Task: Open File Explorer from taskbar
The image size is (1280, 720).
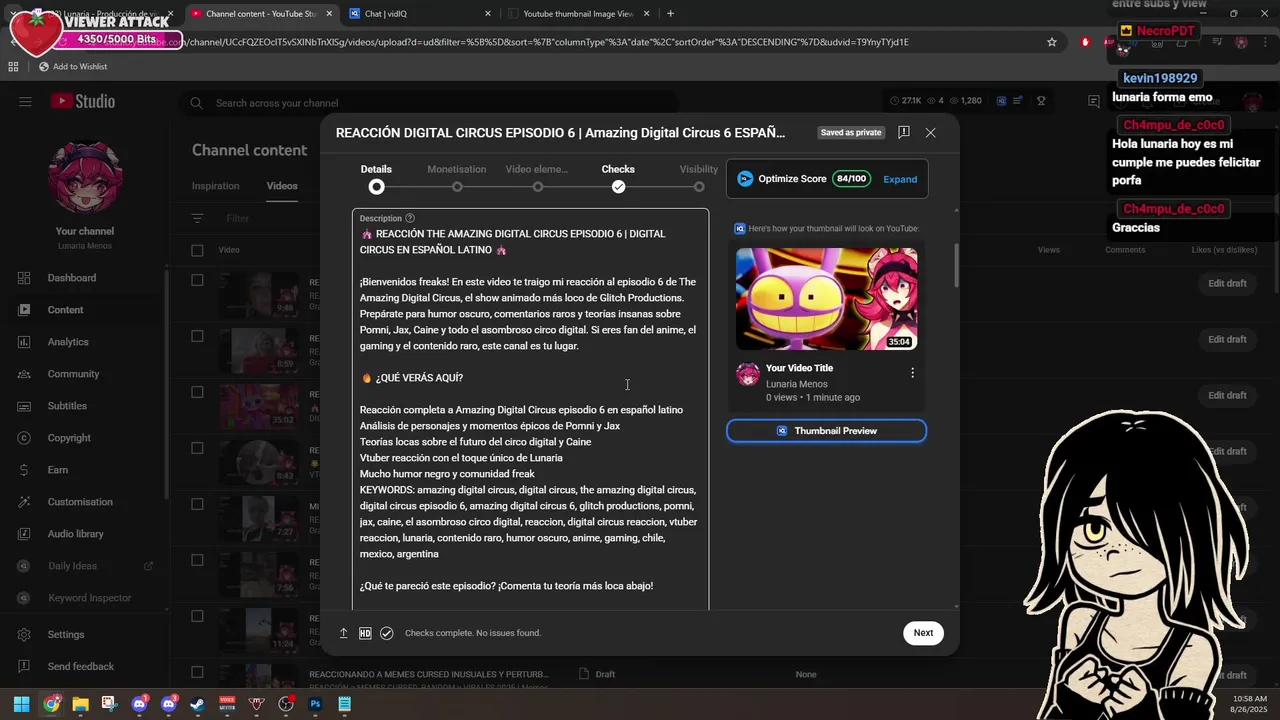Action: tap(80, 704)
